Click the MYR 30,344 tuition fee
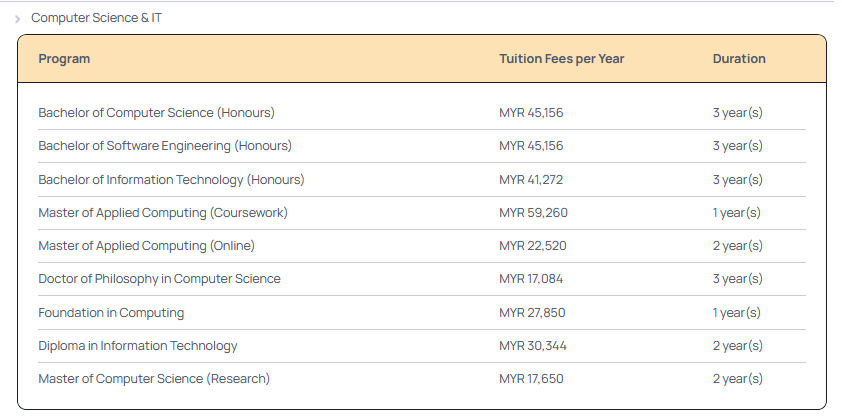This screenshot has width=842, height=416. [532, 346]
